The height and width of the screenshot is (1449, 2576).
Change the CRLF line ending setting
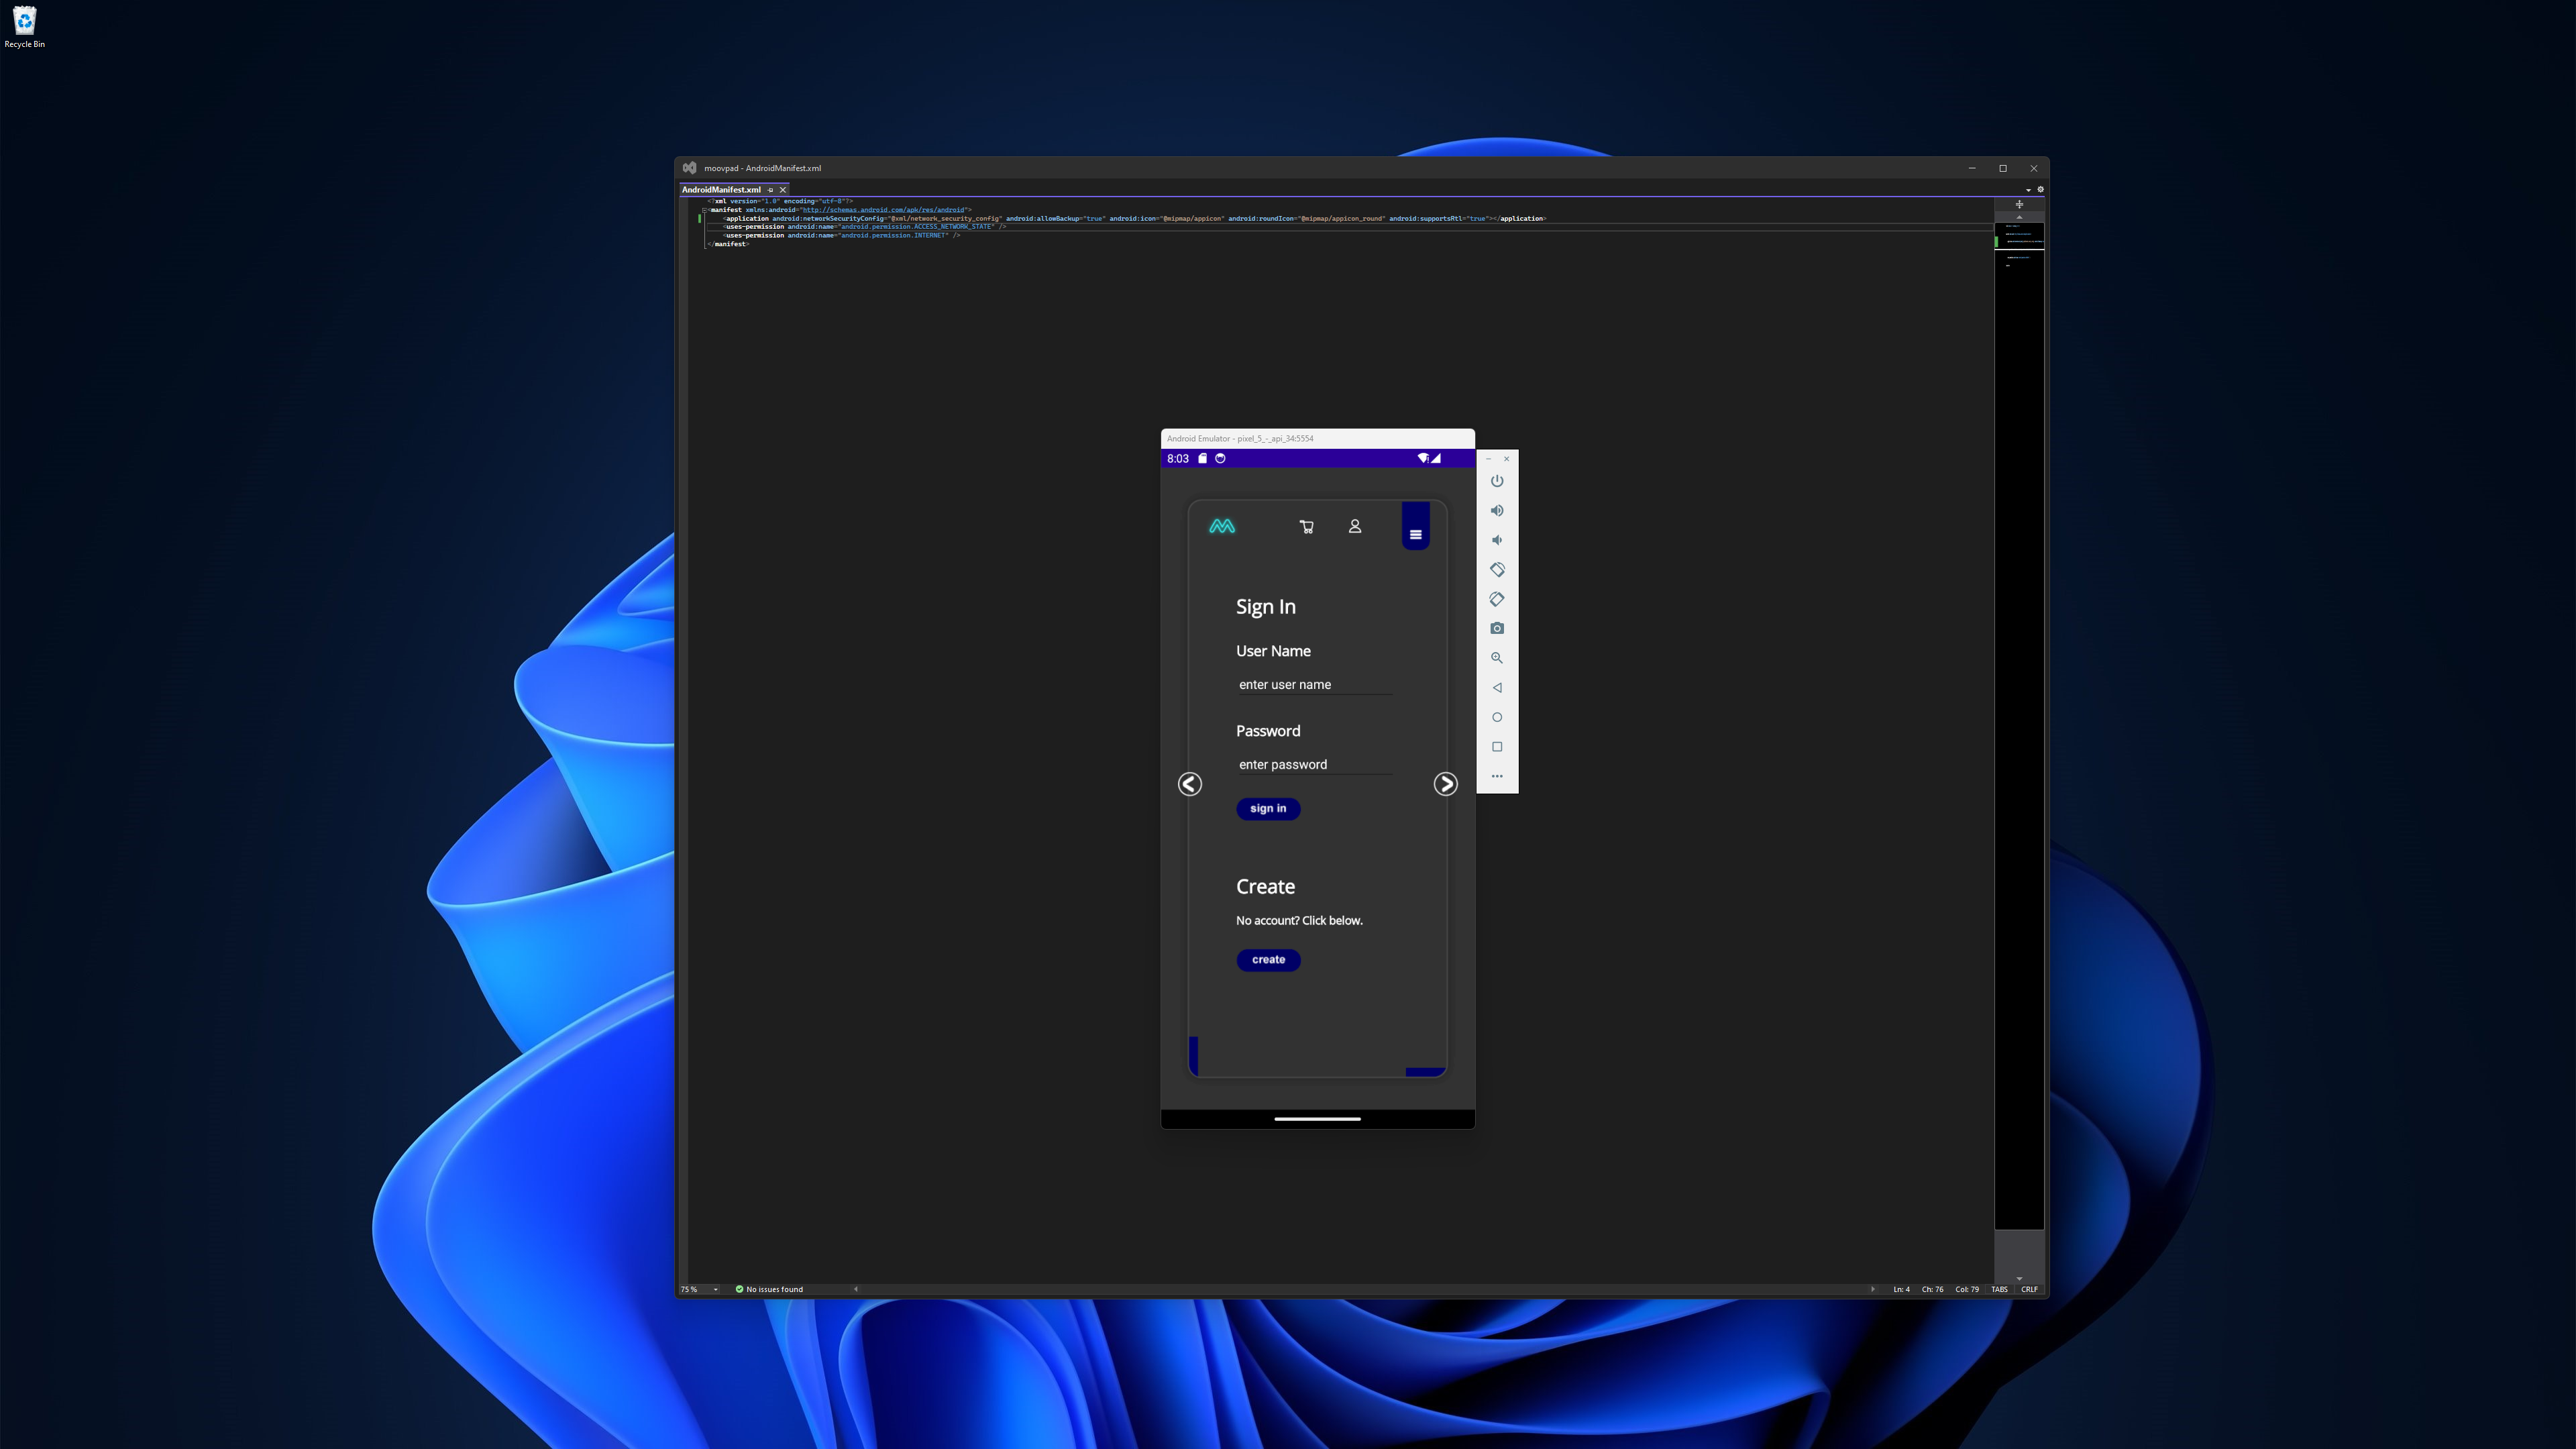click(2029, 1290)
